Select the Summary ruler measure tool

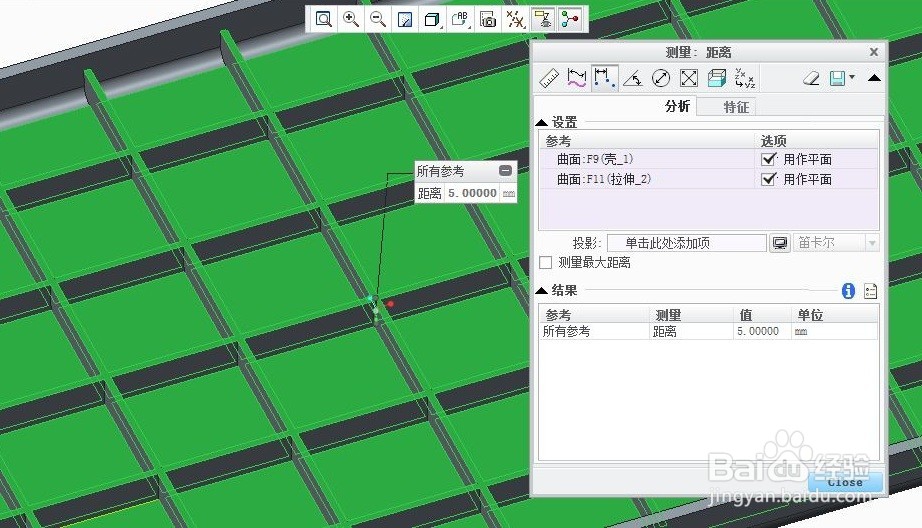[x=549, y=78]
